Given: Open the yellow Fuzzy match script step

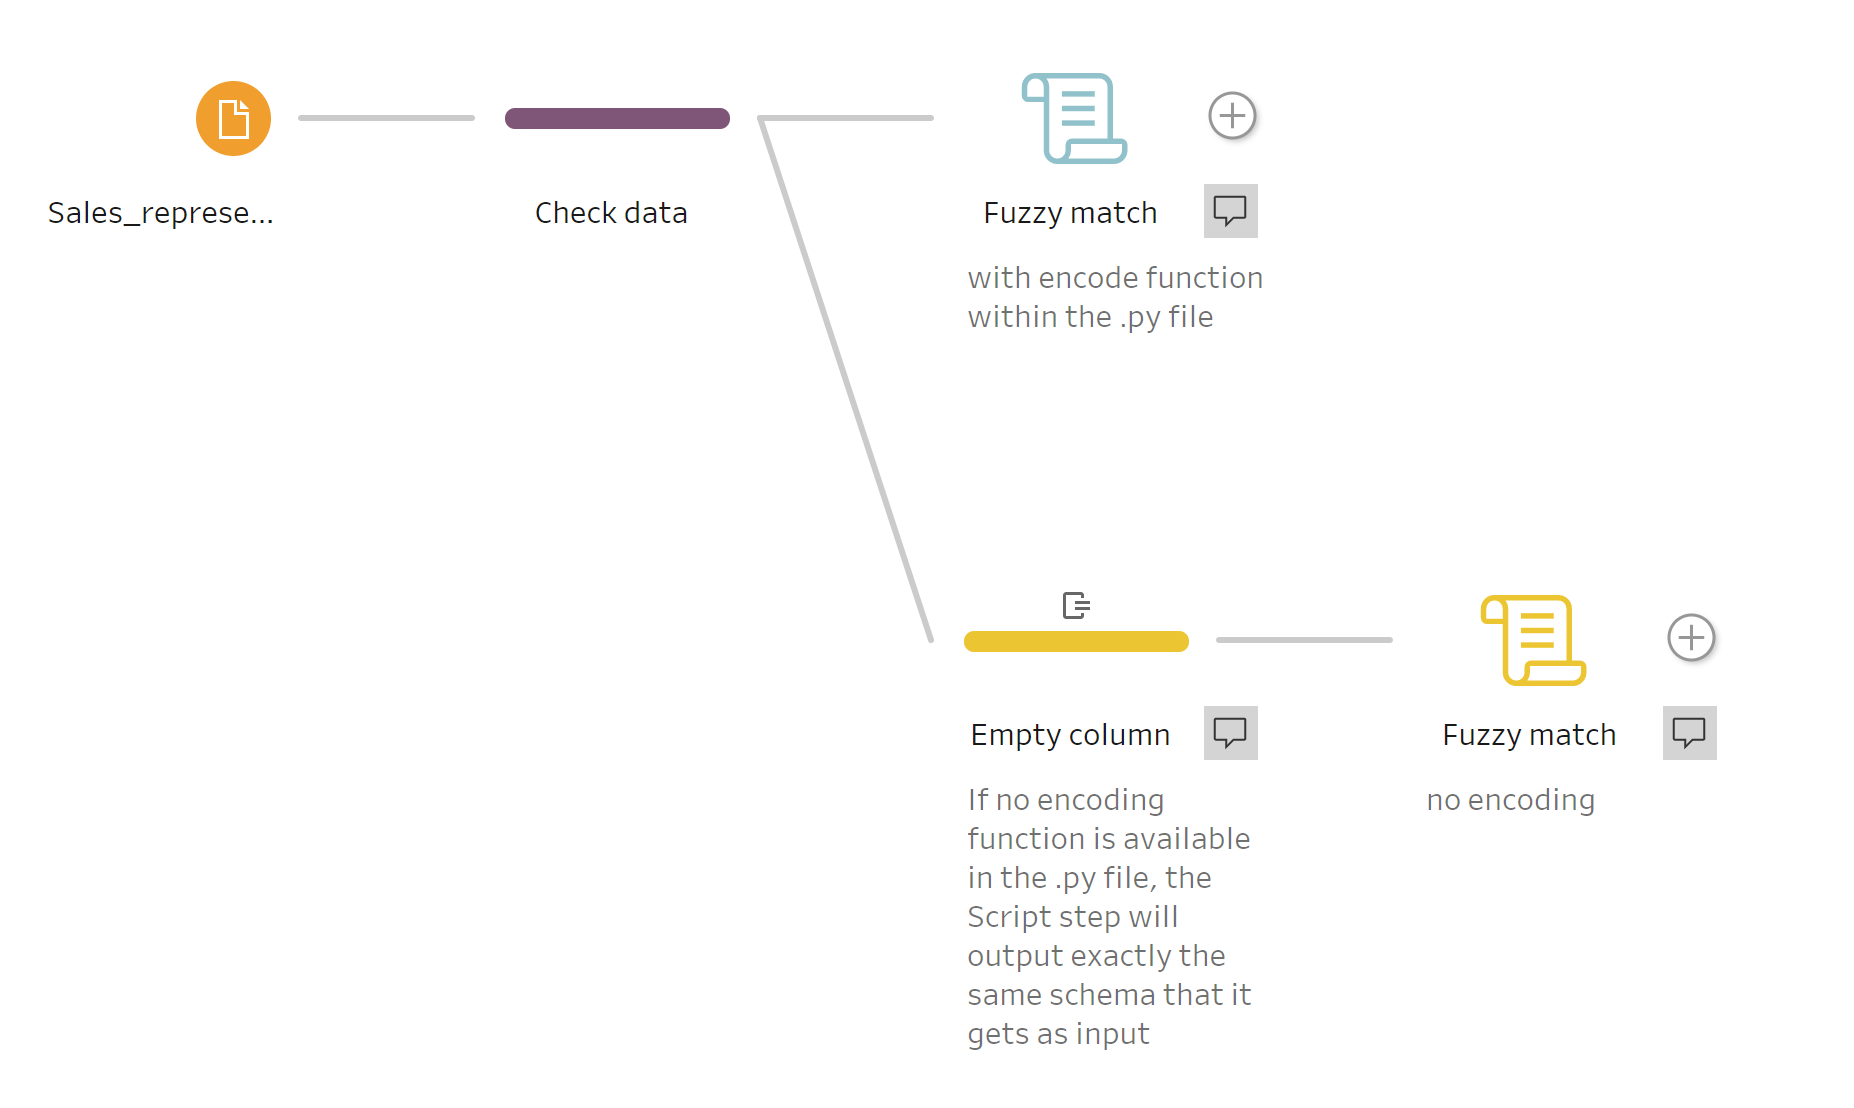Looking at the screenshot, I should pos(1533,640).
